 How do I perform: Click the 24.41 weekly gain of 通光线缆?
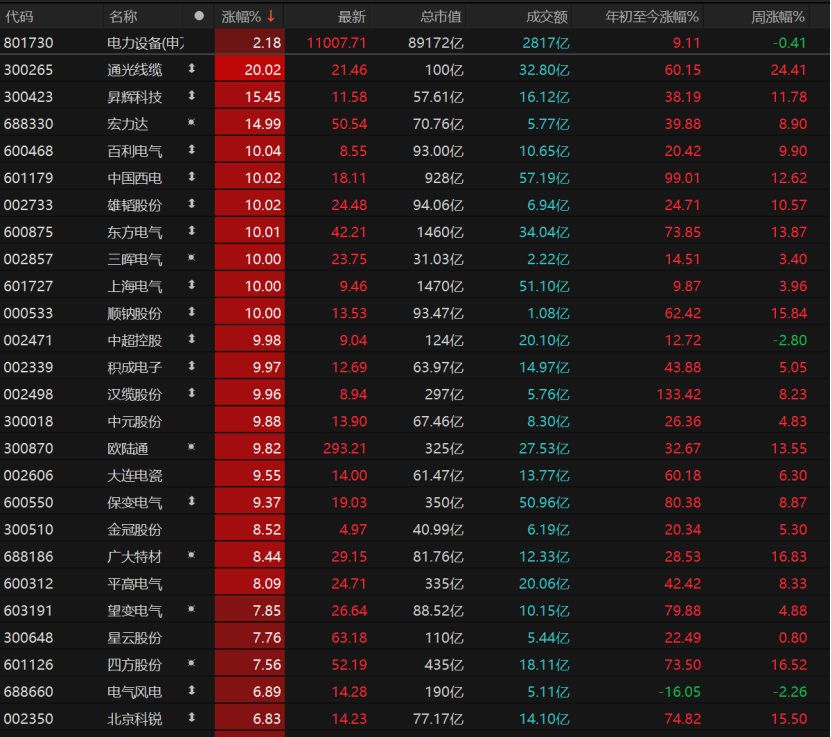(789, 70)
